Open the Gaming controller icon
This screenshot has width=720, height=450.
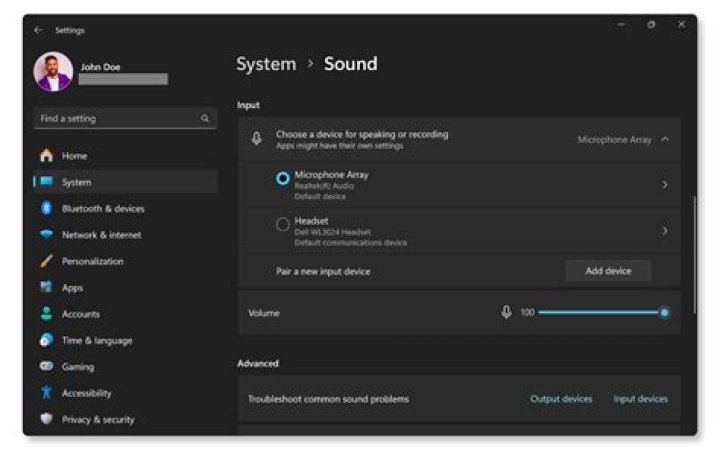click(46, 367)
